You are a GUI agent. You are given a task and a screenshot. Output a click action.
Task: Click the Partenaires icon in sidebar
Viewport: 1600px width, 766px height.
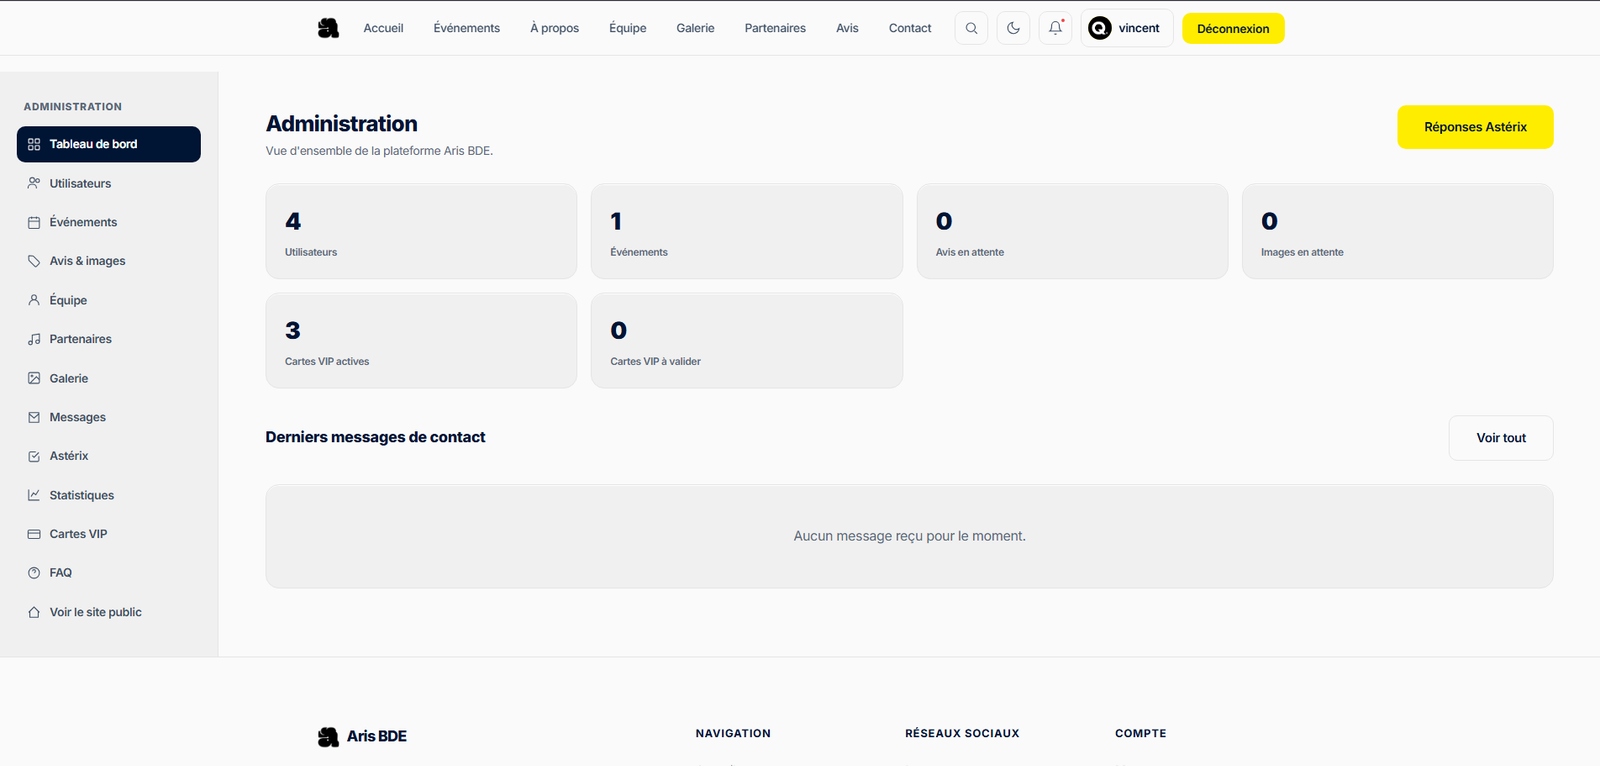point(34,339)
